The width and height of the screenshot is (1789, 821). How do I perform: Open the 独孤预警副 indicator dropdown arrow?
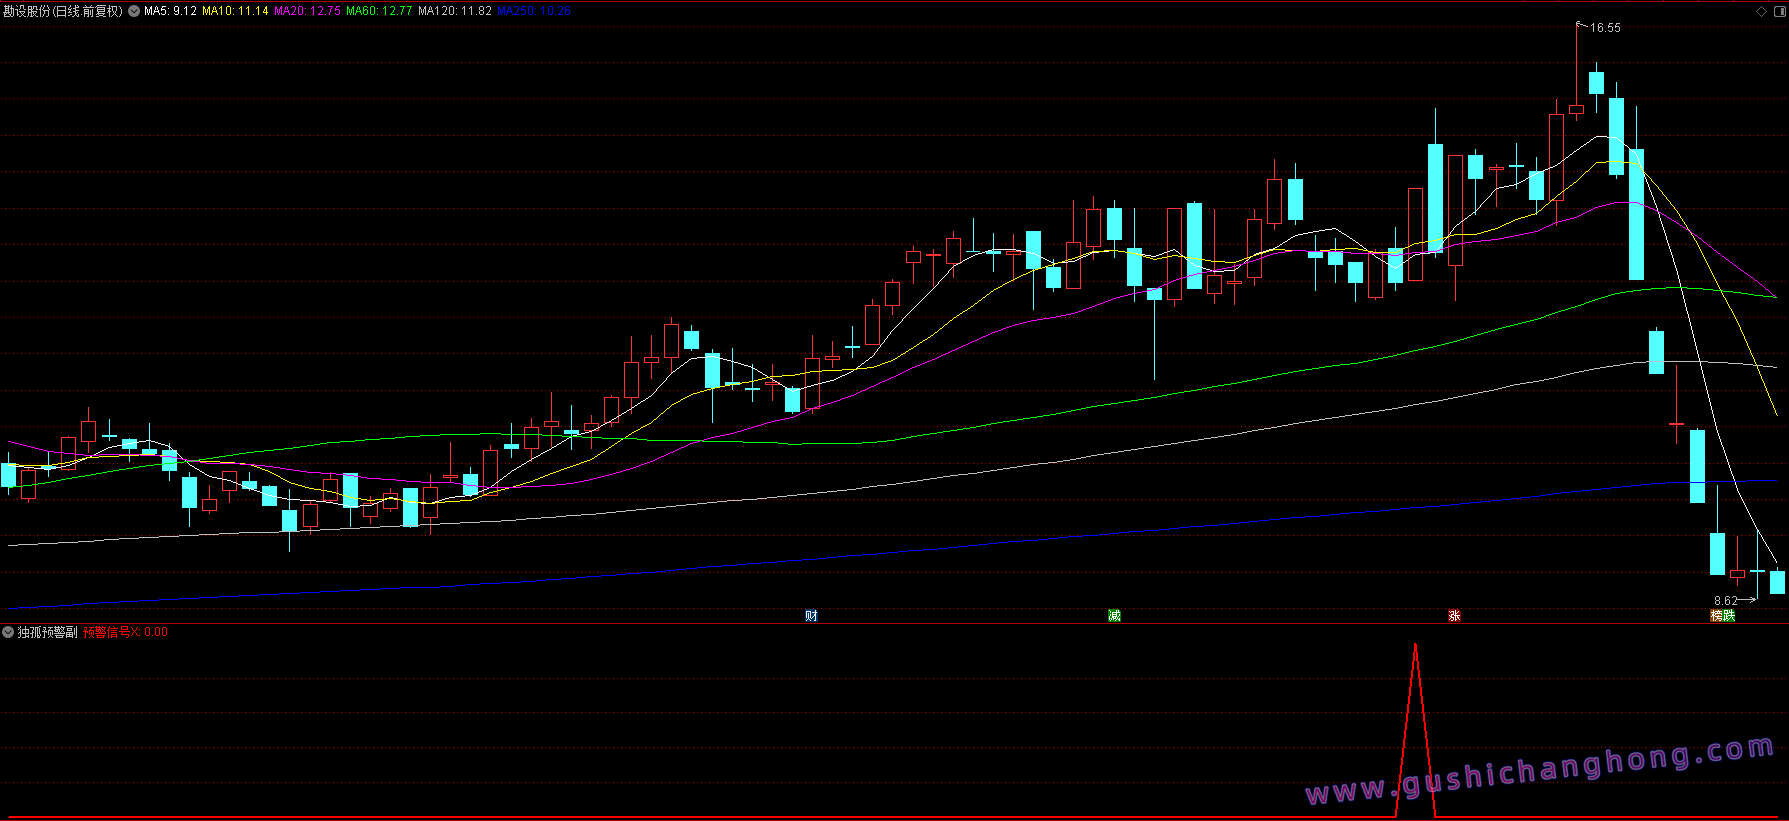[x=8, y=632]
